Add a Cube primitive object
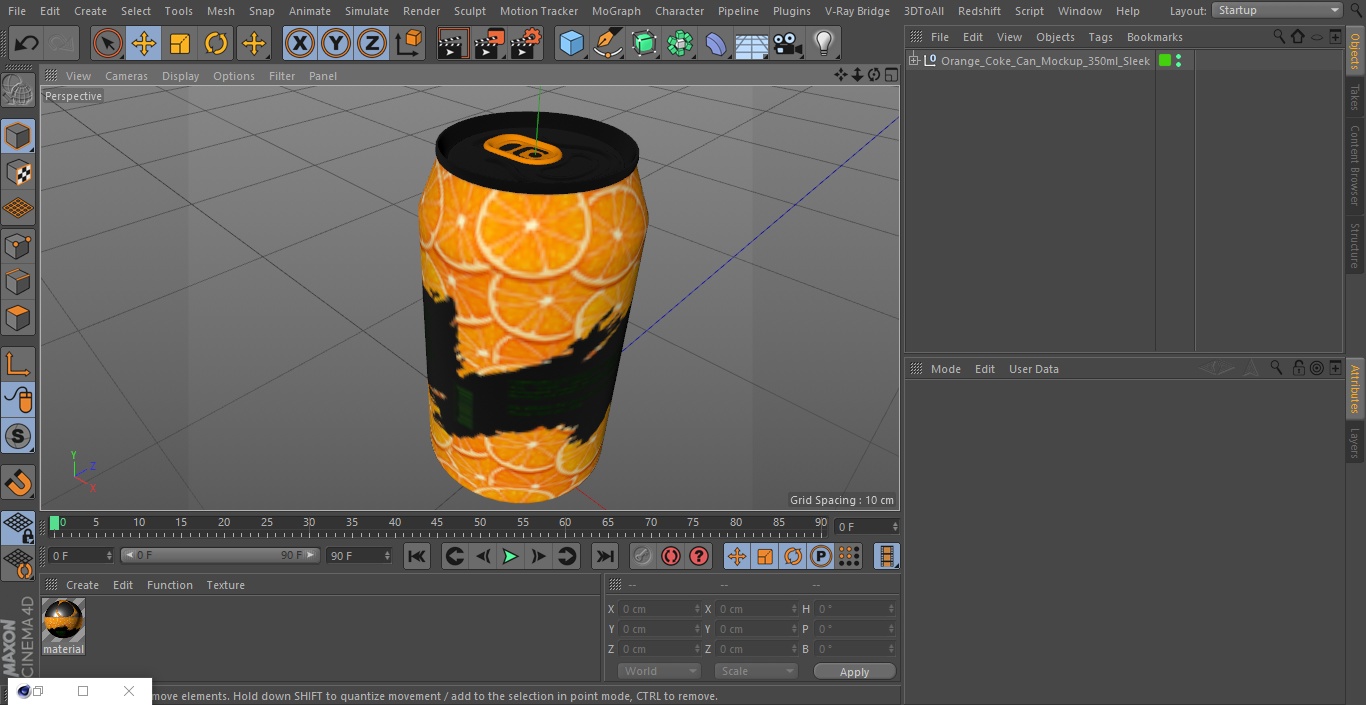 571,43
